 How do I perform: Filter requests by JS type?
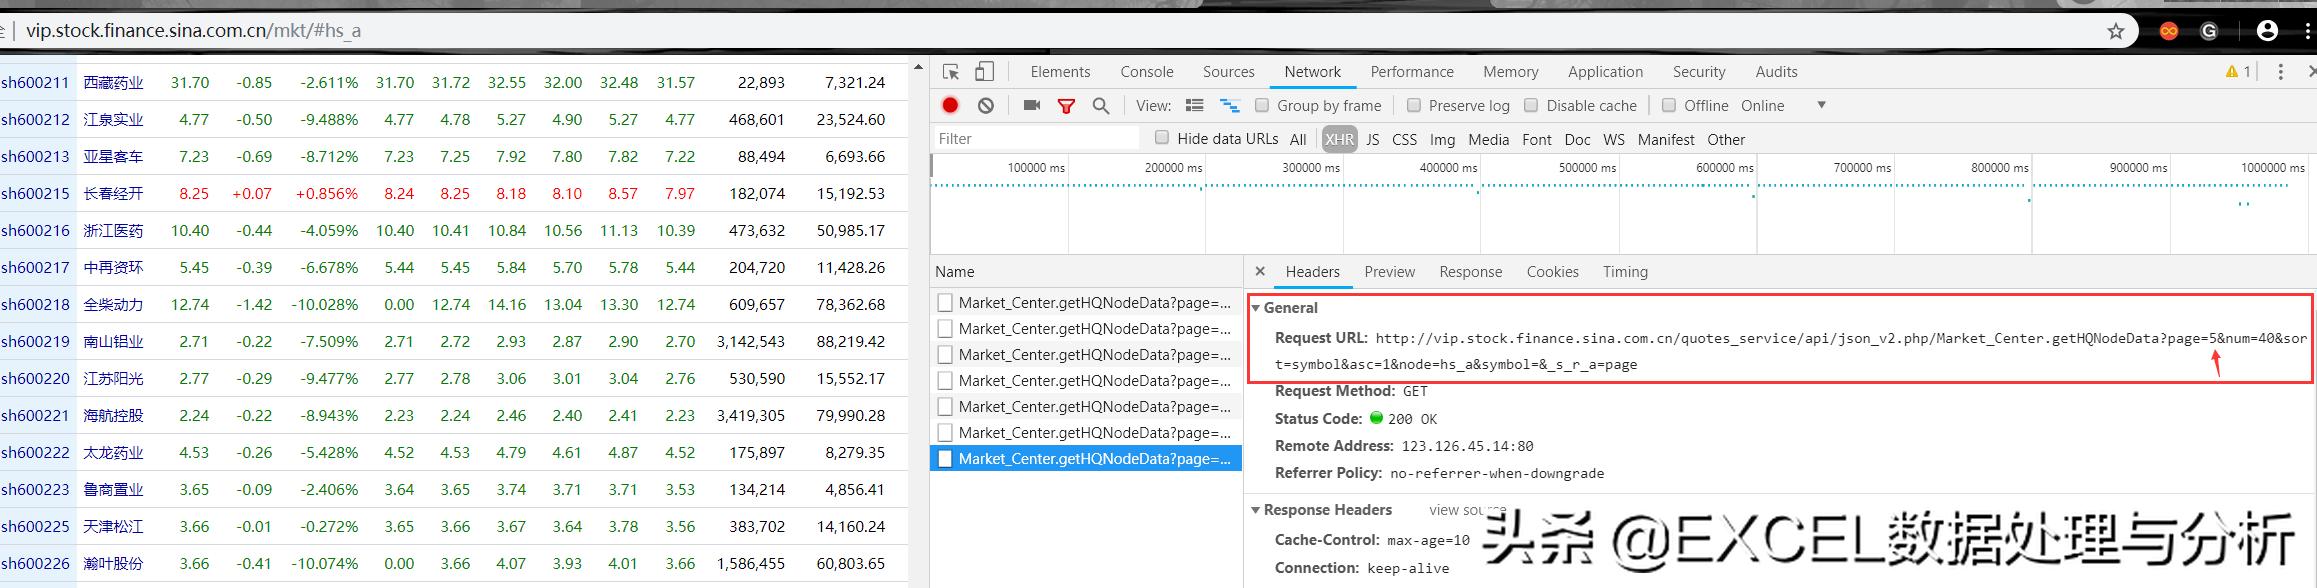(x=1372, y=139)
